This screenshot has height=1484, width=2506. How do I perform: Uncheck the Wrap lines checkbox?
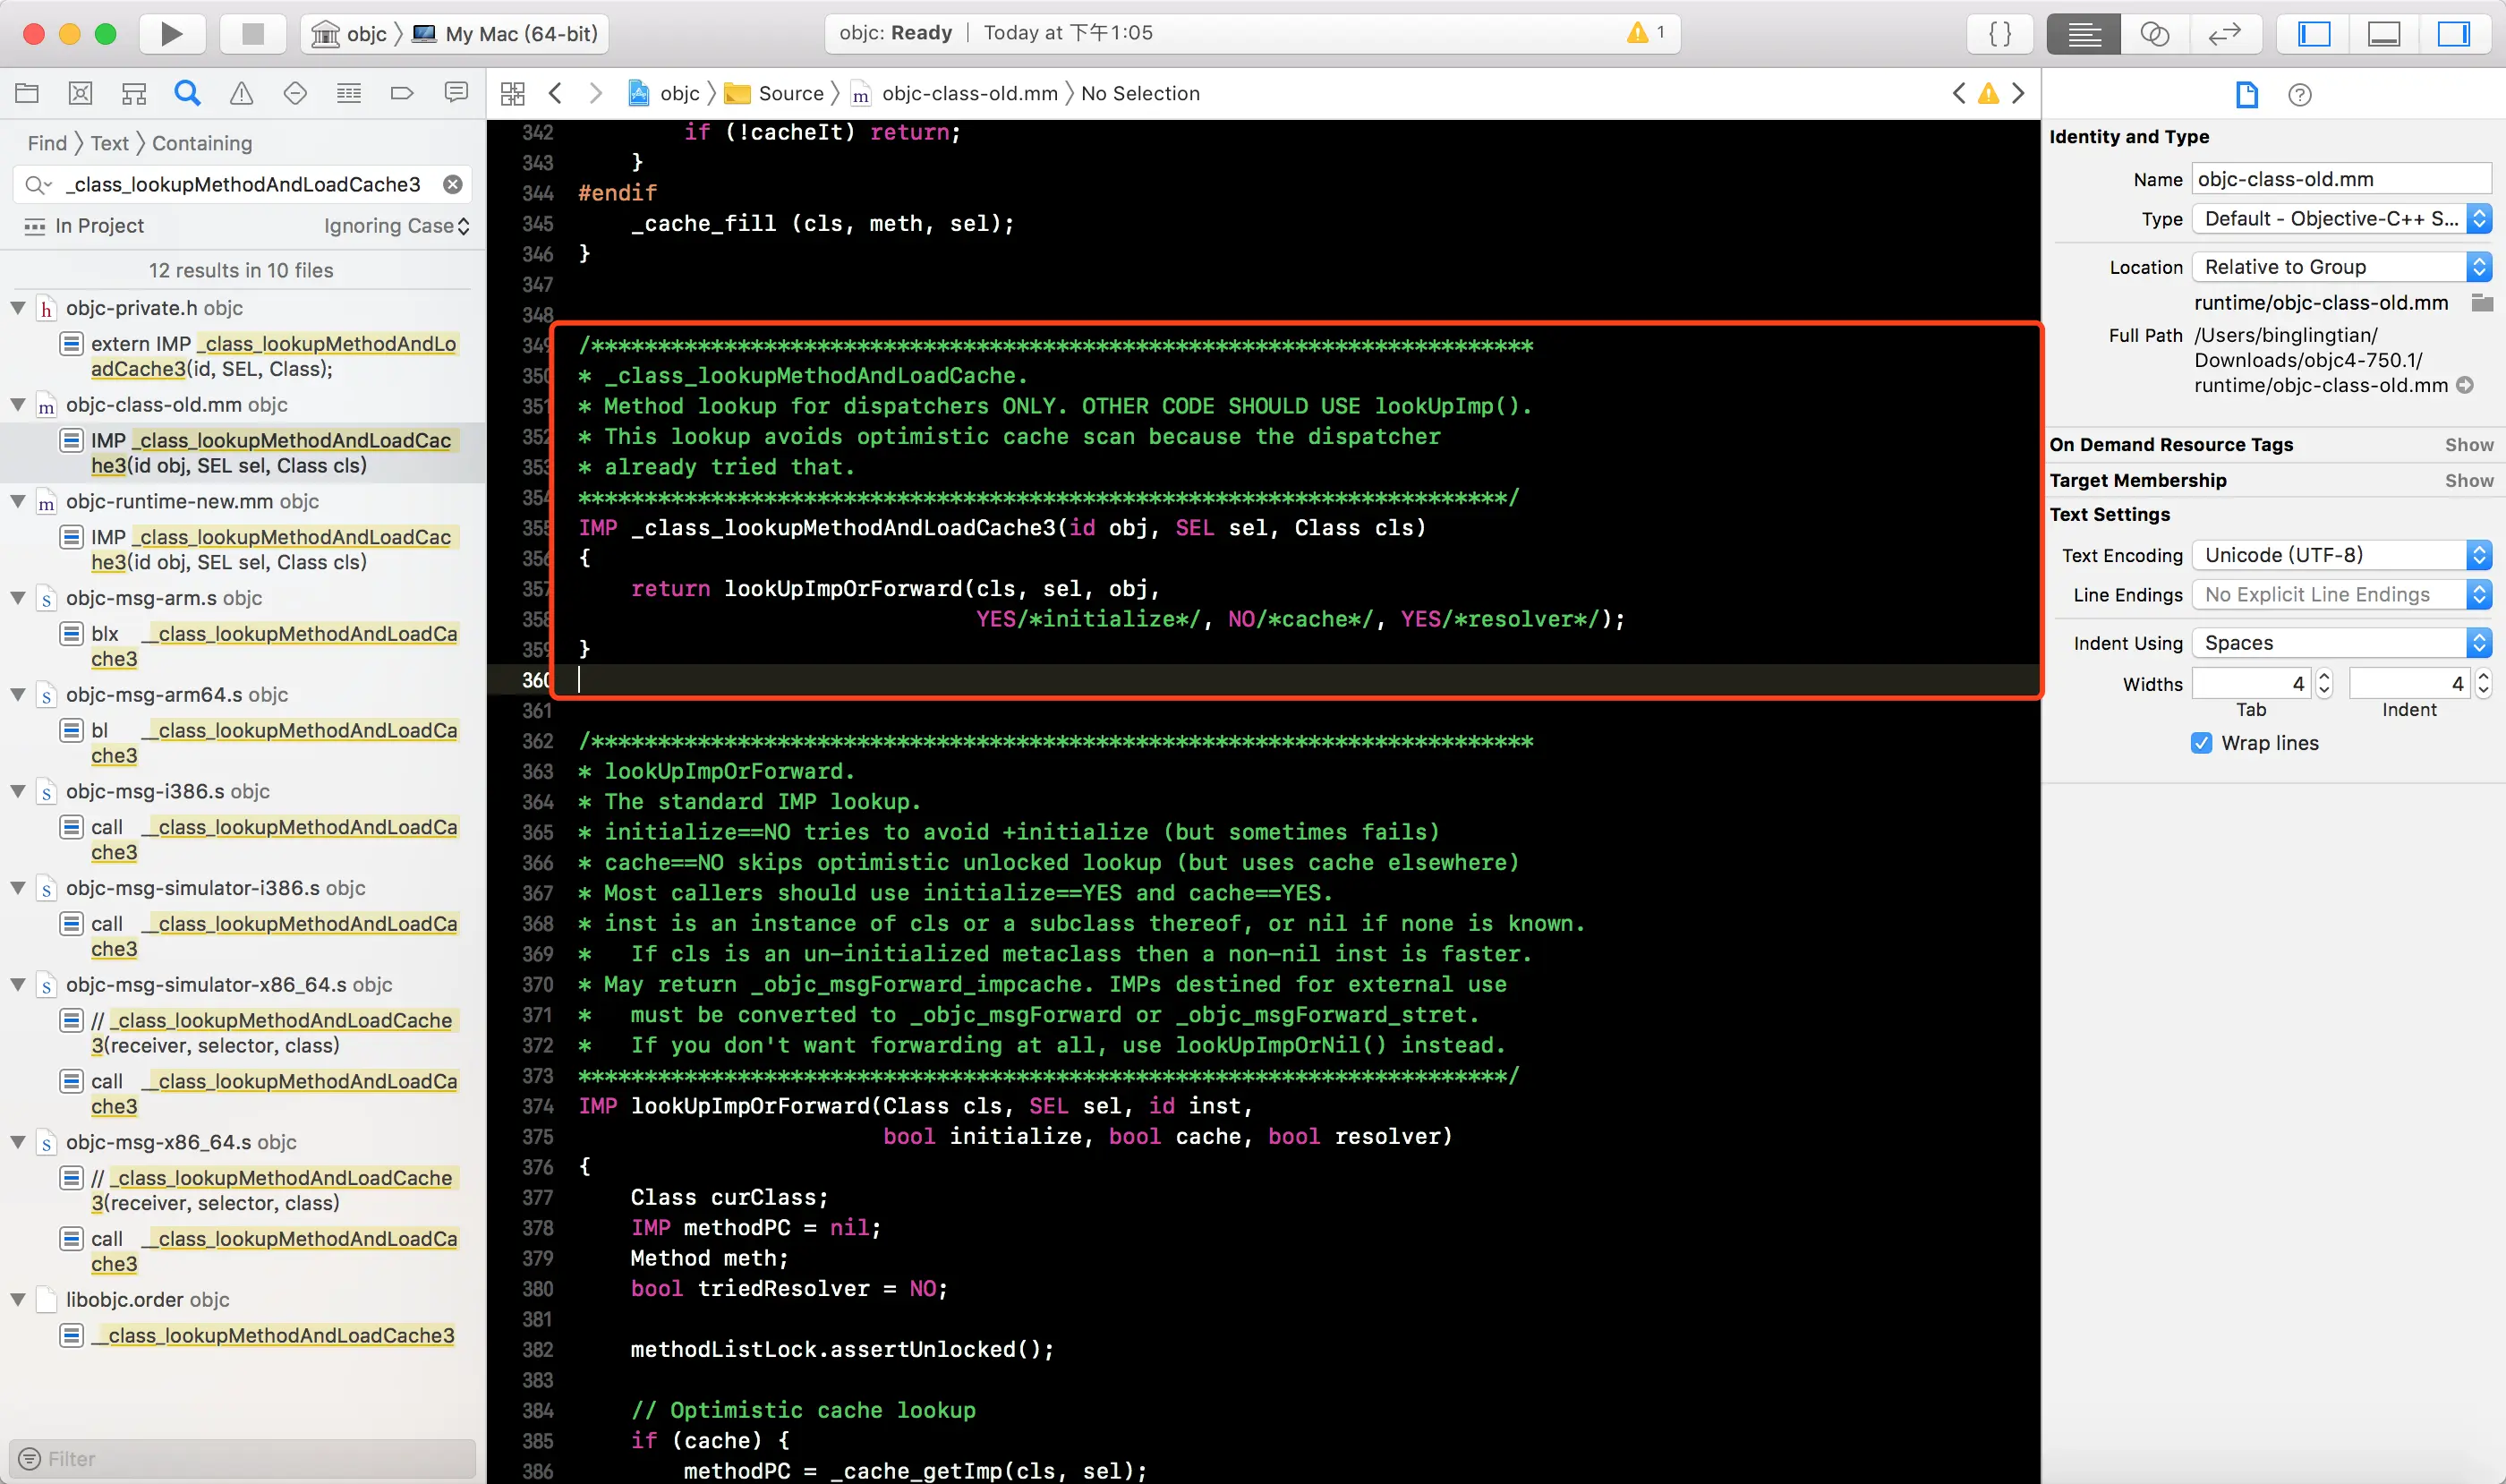tap(2201, 743)
